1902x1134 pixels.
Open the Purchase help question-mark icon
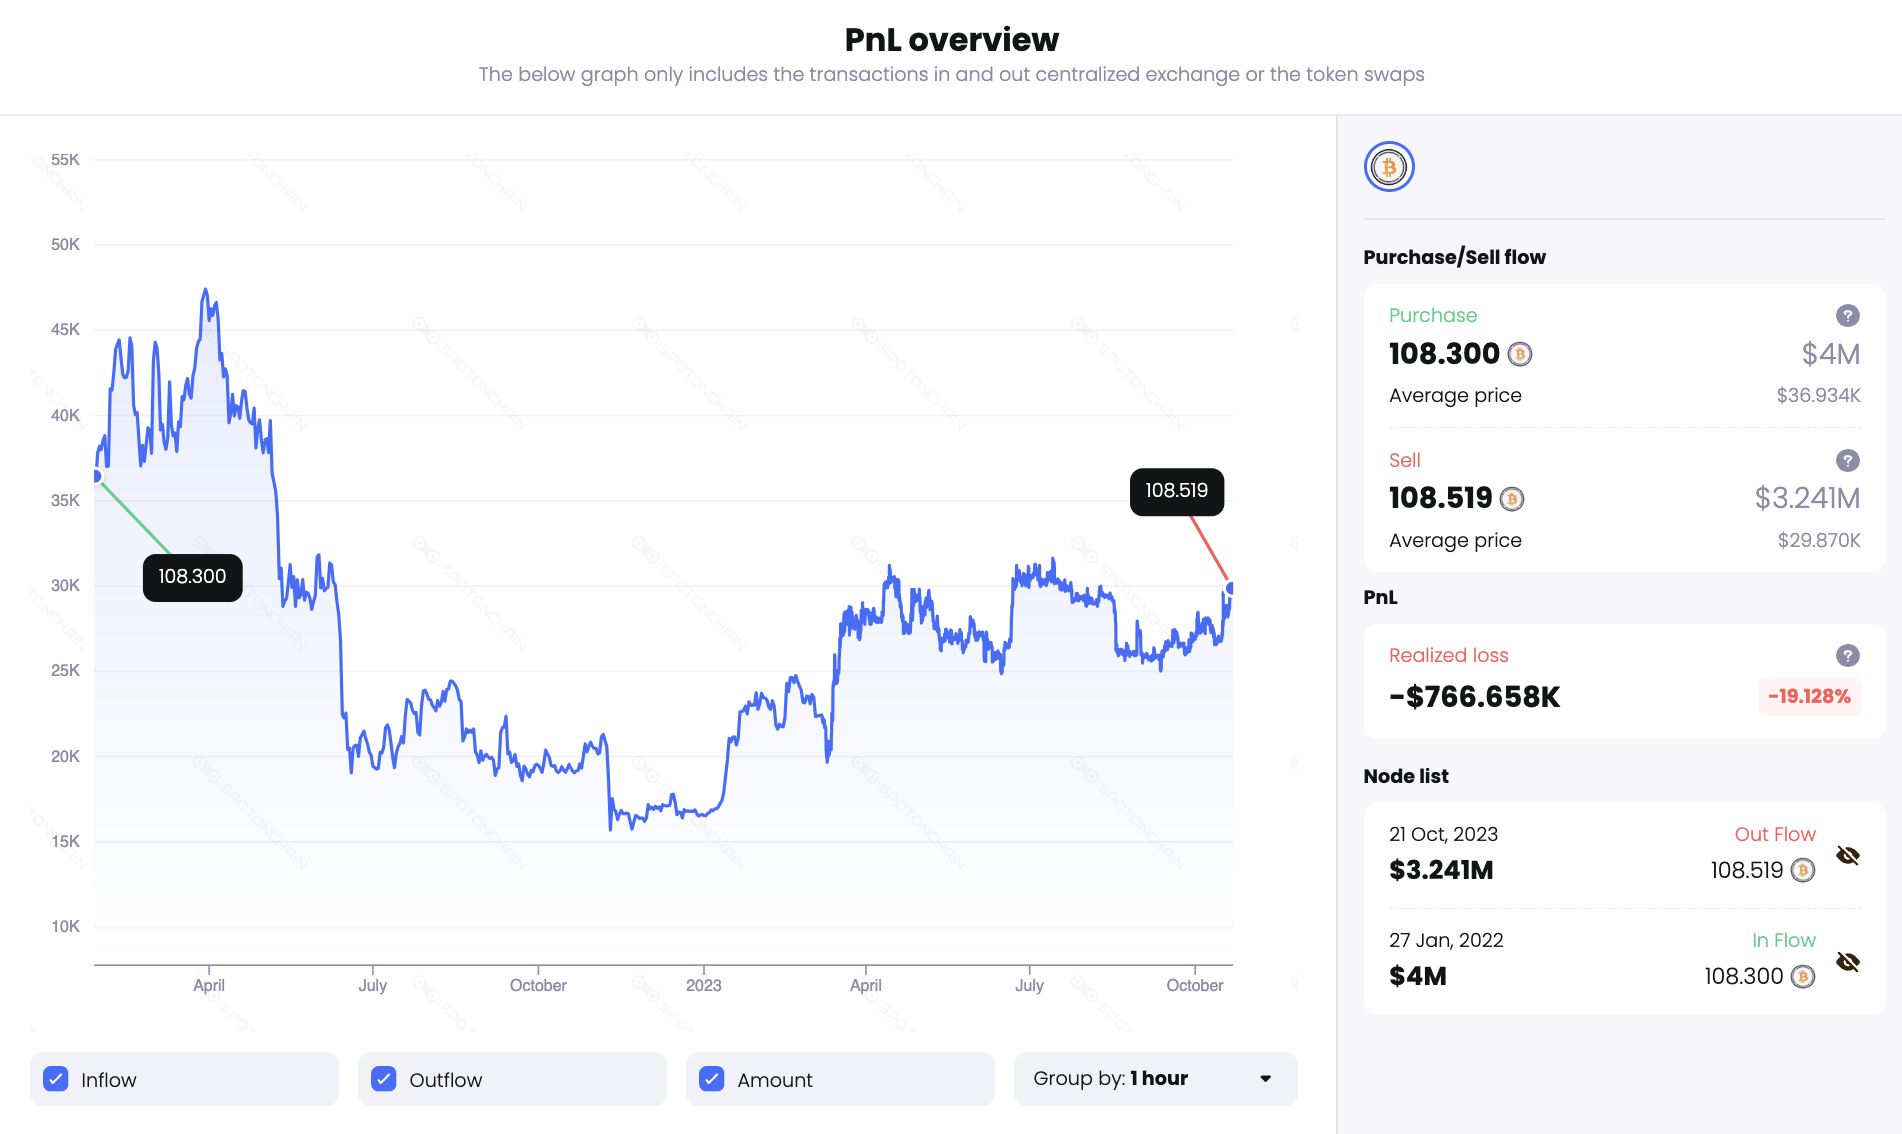click(x=1847, y=315)
